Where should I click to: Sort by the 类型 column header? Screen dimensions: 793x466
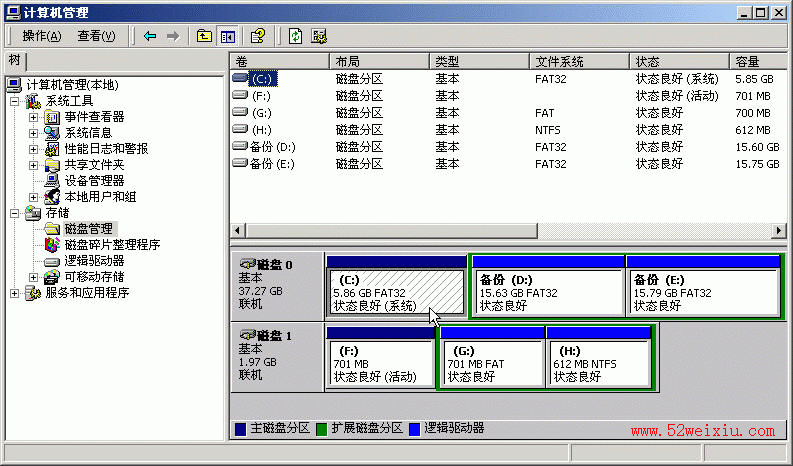coord(479,61)
